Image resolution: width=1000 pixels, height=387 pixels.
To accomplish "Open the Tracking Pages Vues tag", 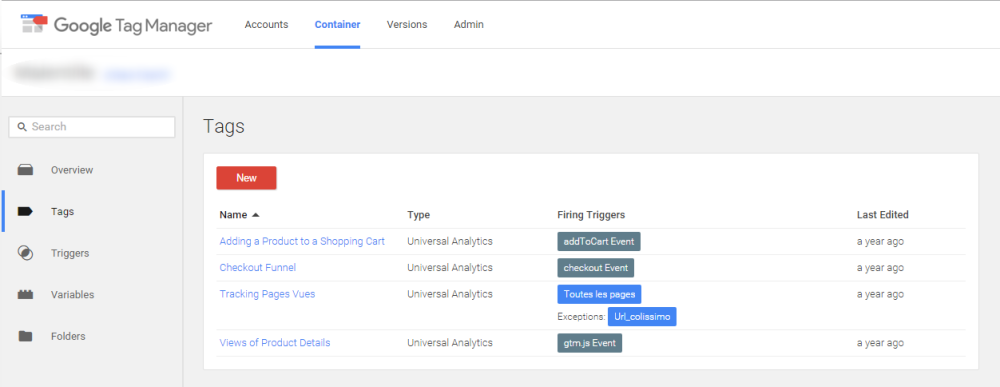I will pyautogui.click(x=267, y=294).
